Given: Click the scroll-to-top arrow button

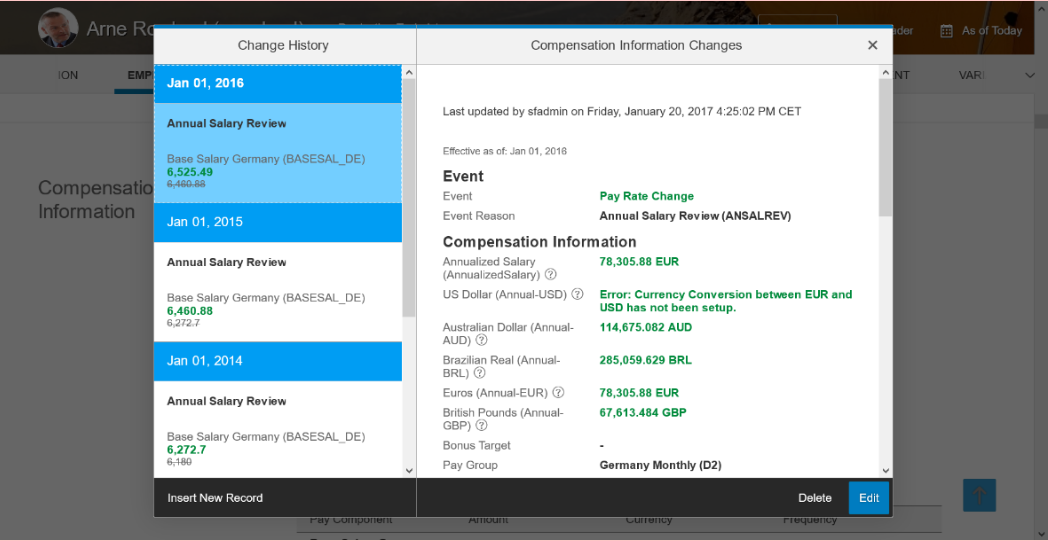Looking at the screenshot, I should click(x=979, y=496).
